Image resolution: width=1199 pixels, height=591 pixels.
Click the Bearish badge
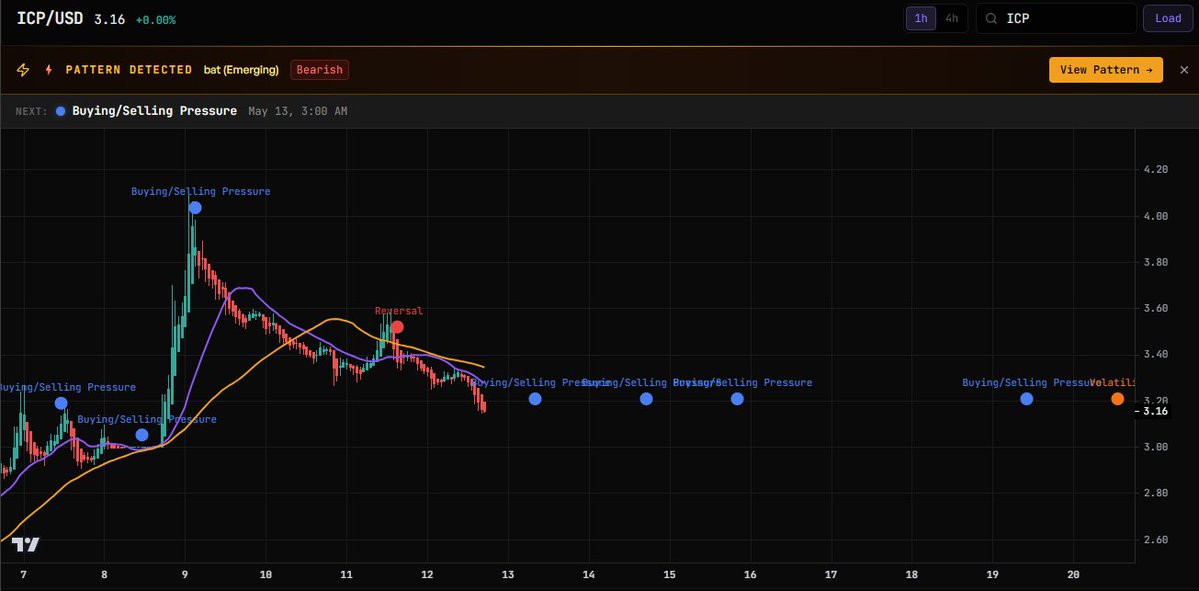320,70
